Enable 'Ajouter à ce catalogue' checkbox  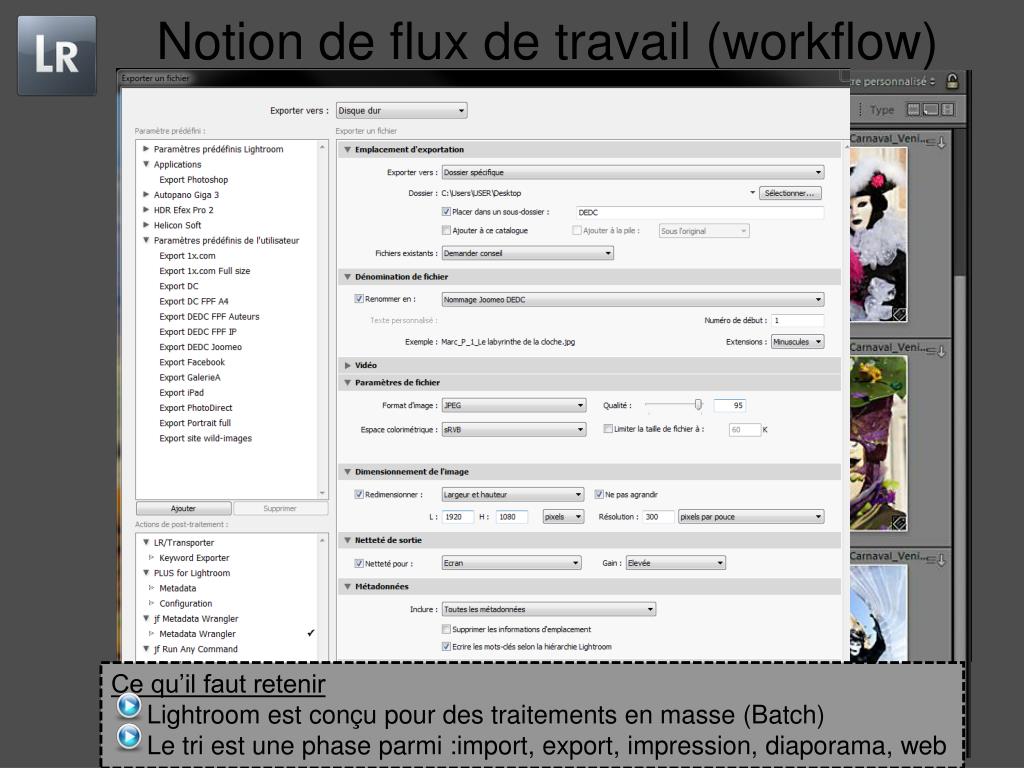(x=447, y=231)
